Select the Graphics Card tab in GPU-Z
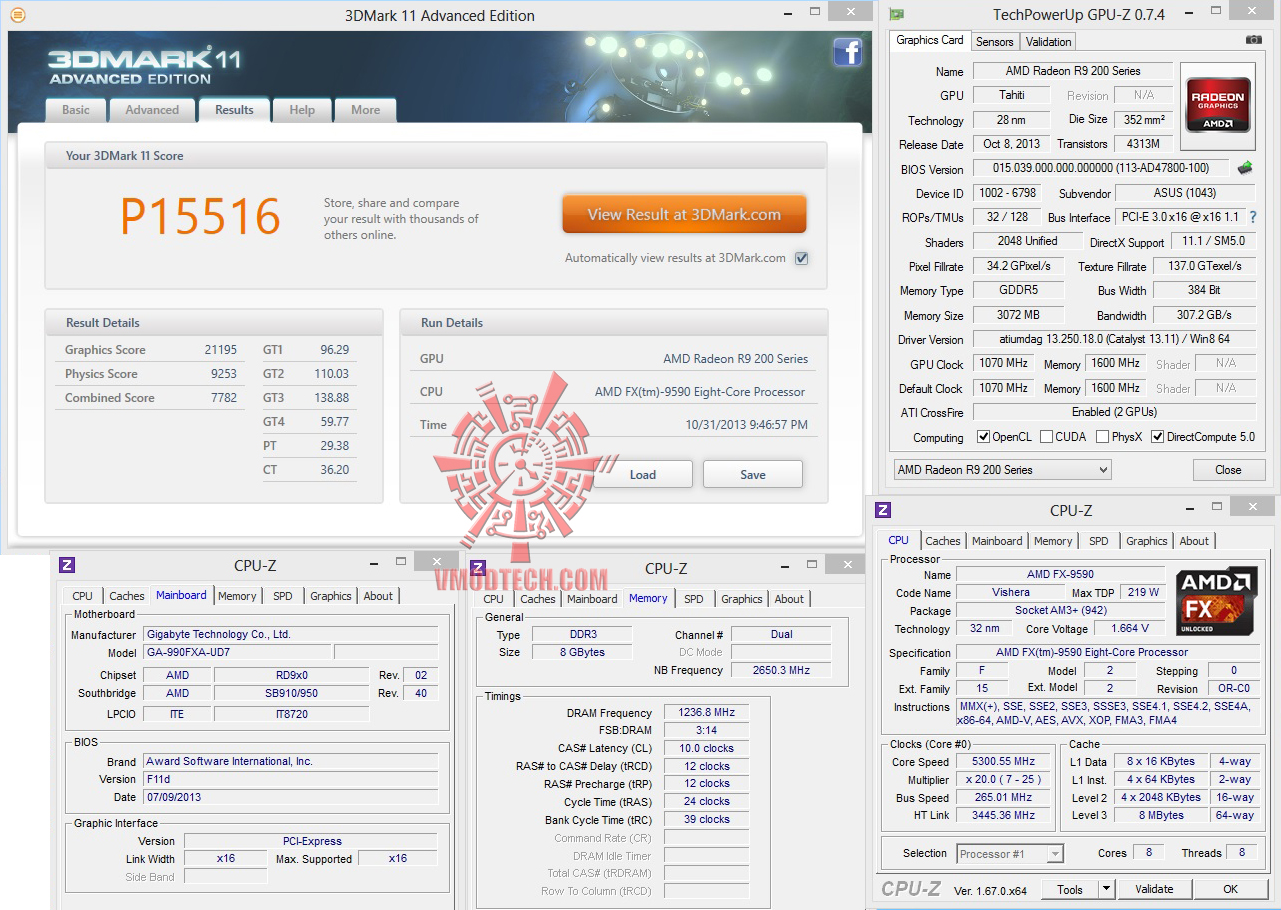1281x910 pixels. coord(930,40)
